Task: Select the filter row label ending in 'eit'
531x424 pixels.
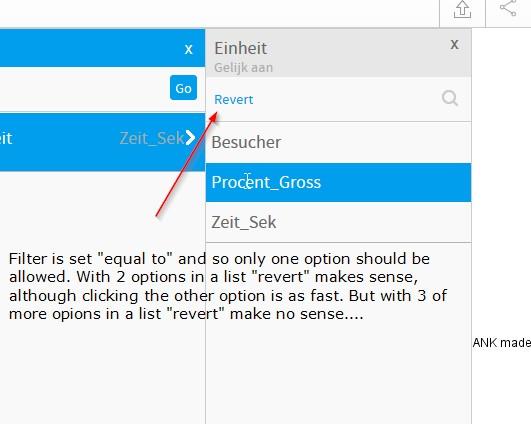Action: tap(6, 138)
